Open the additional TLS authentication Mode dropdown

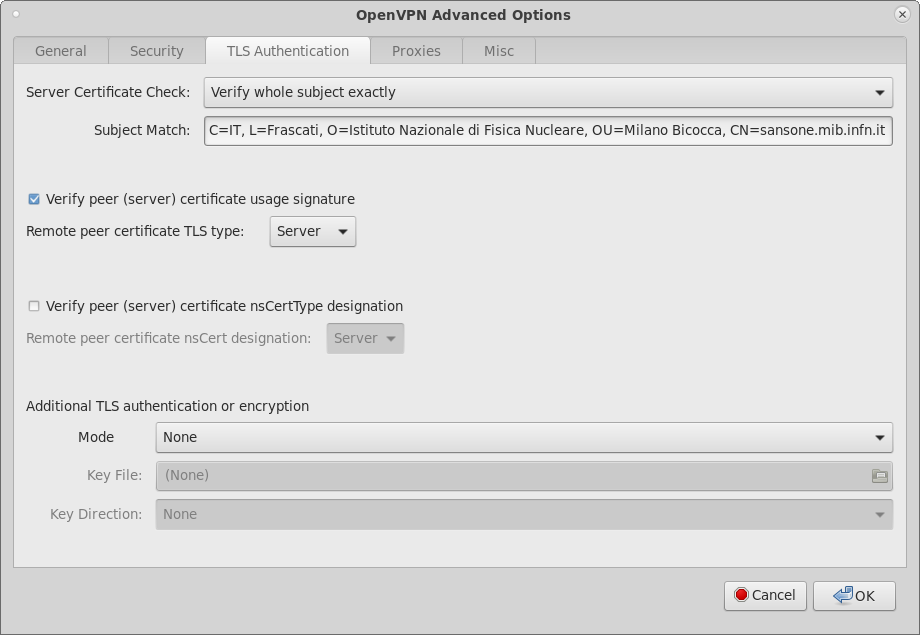524,437
